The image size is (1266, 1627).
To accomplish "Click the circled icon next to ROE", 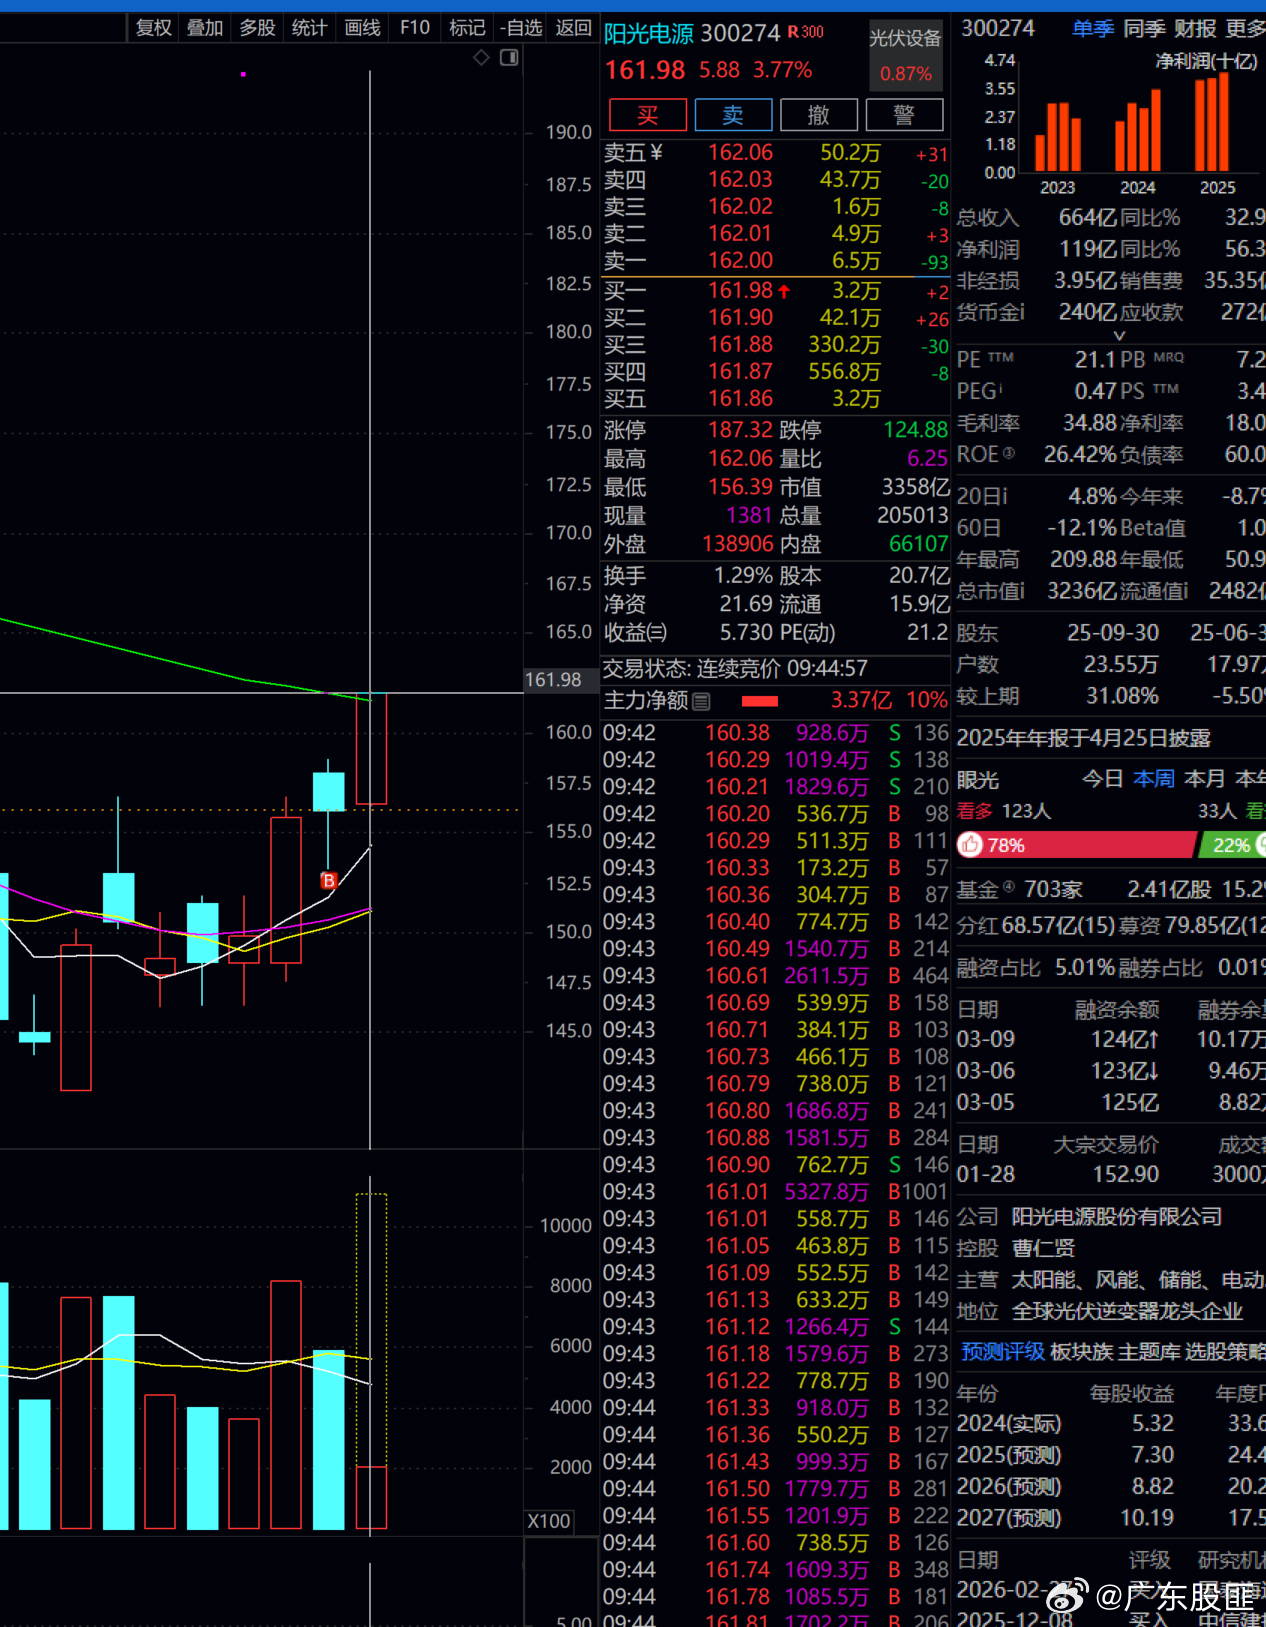I will 1009,454.
